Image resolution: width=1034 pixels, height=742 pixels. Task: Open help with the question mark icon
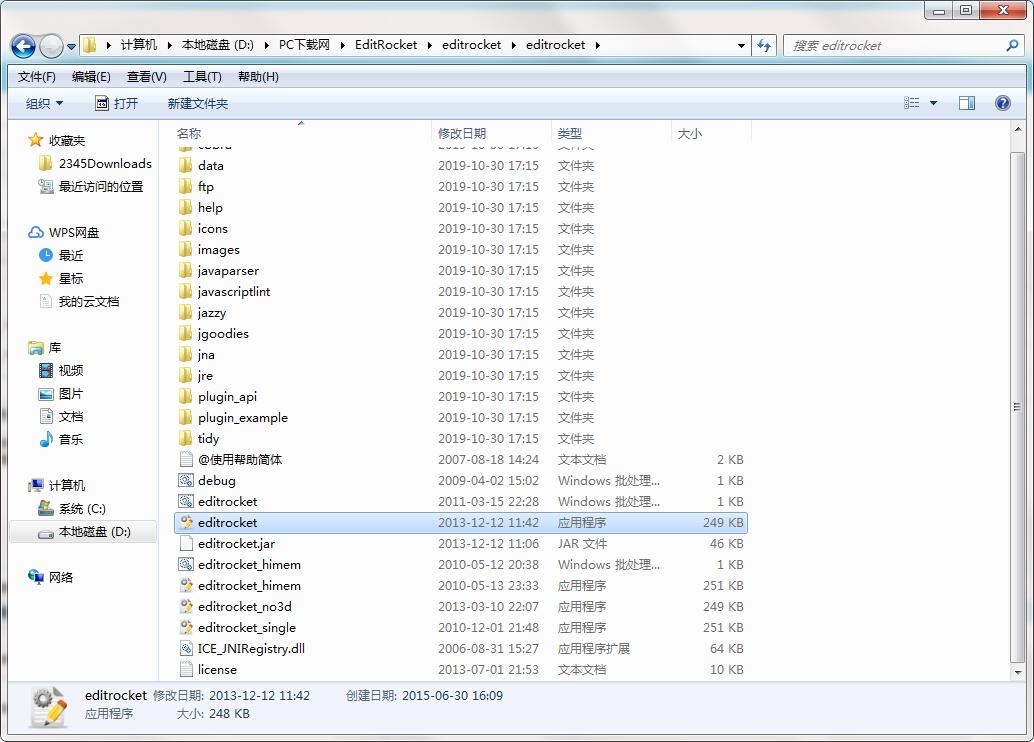click(1002, 103)
